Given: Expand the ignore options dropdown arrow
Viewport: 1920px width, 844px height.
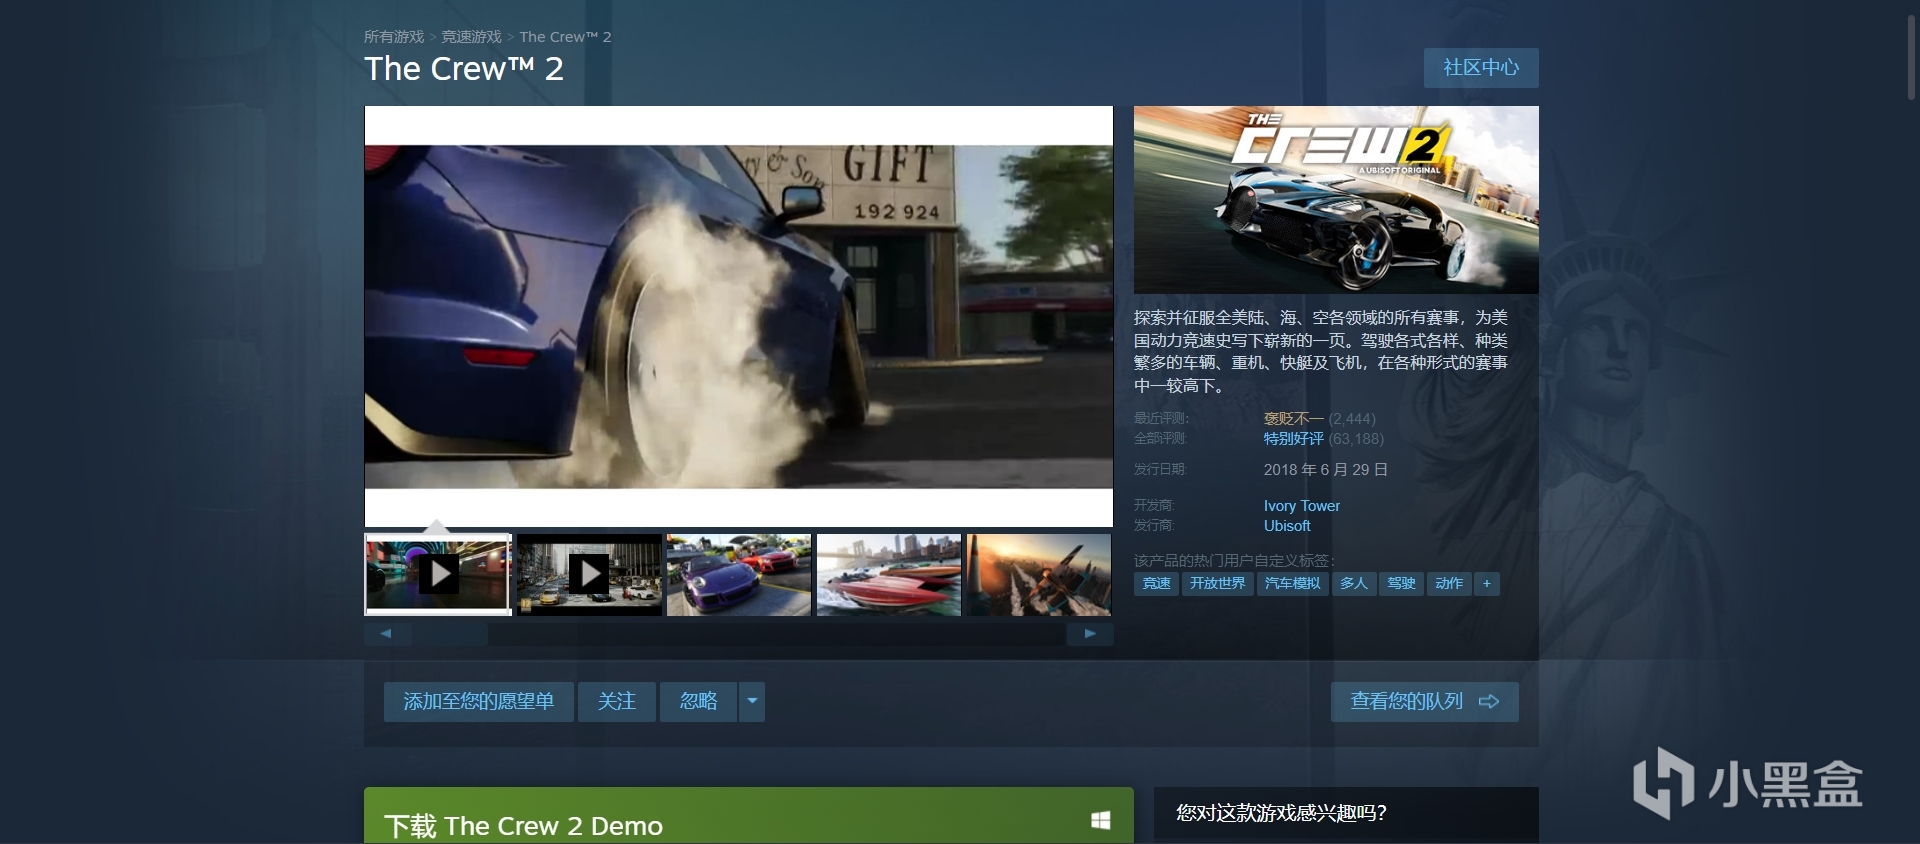Looking at the screenshot, I should coord(752,702).
